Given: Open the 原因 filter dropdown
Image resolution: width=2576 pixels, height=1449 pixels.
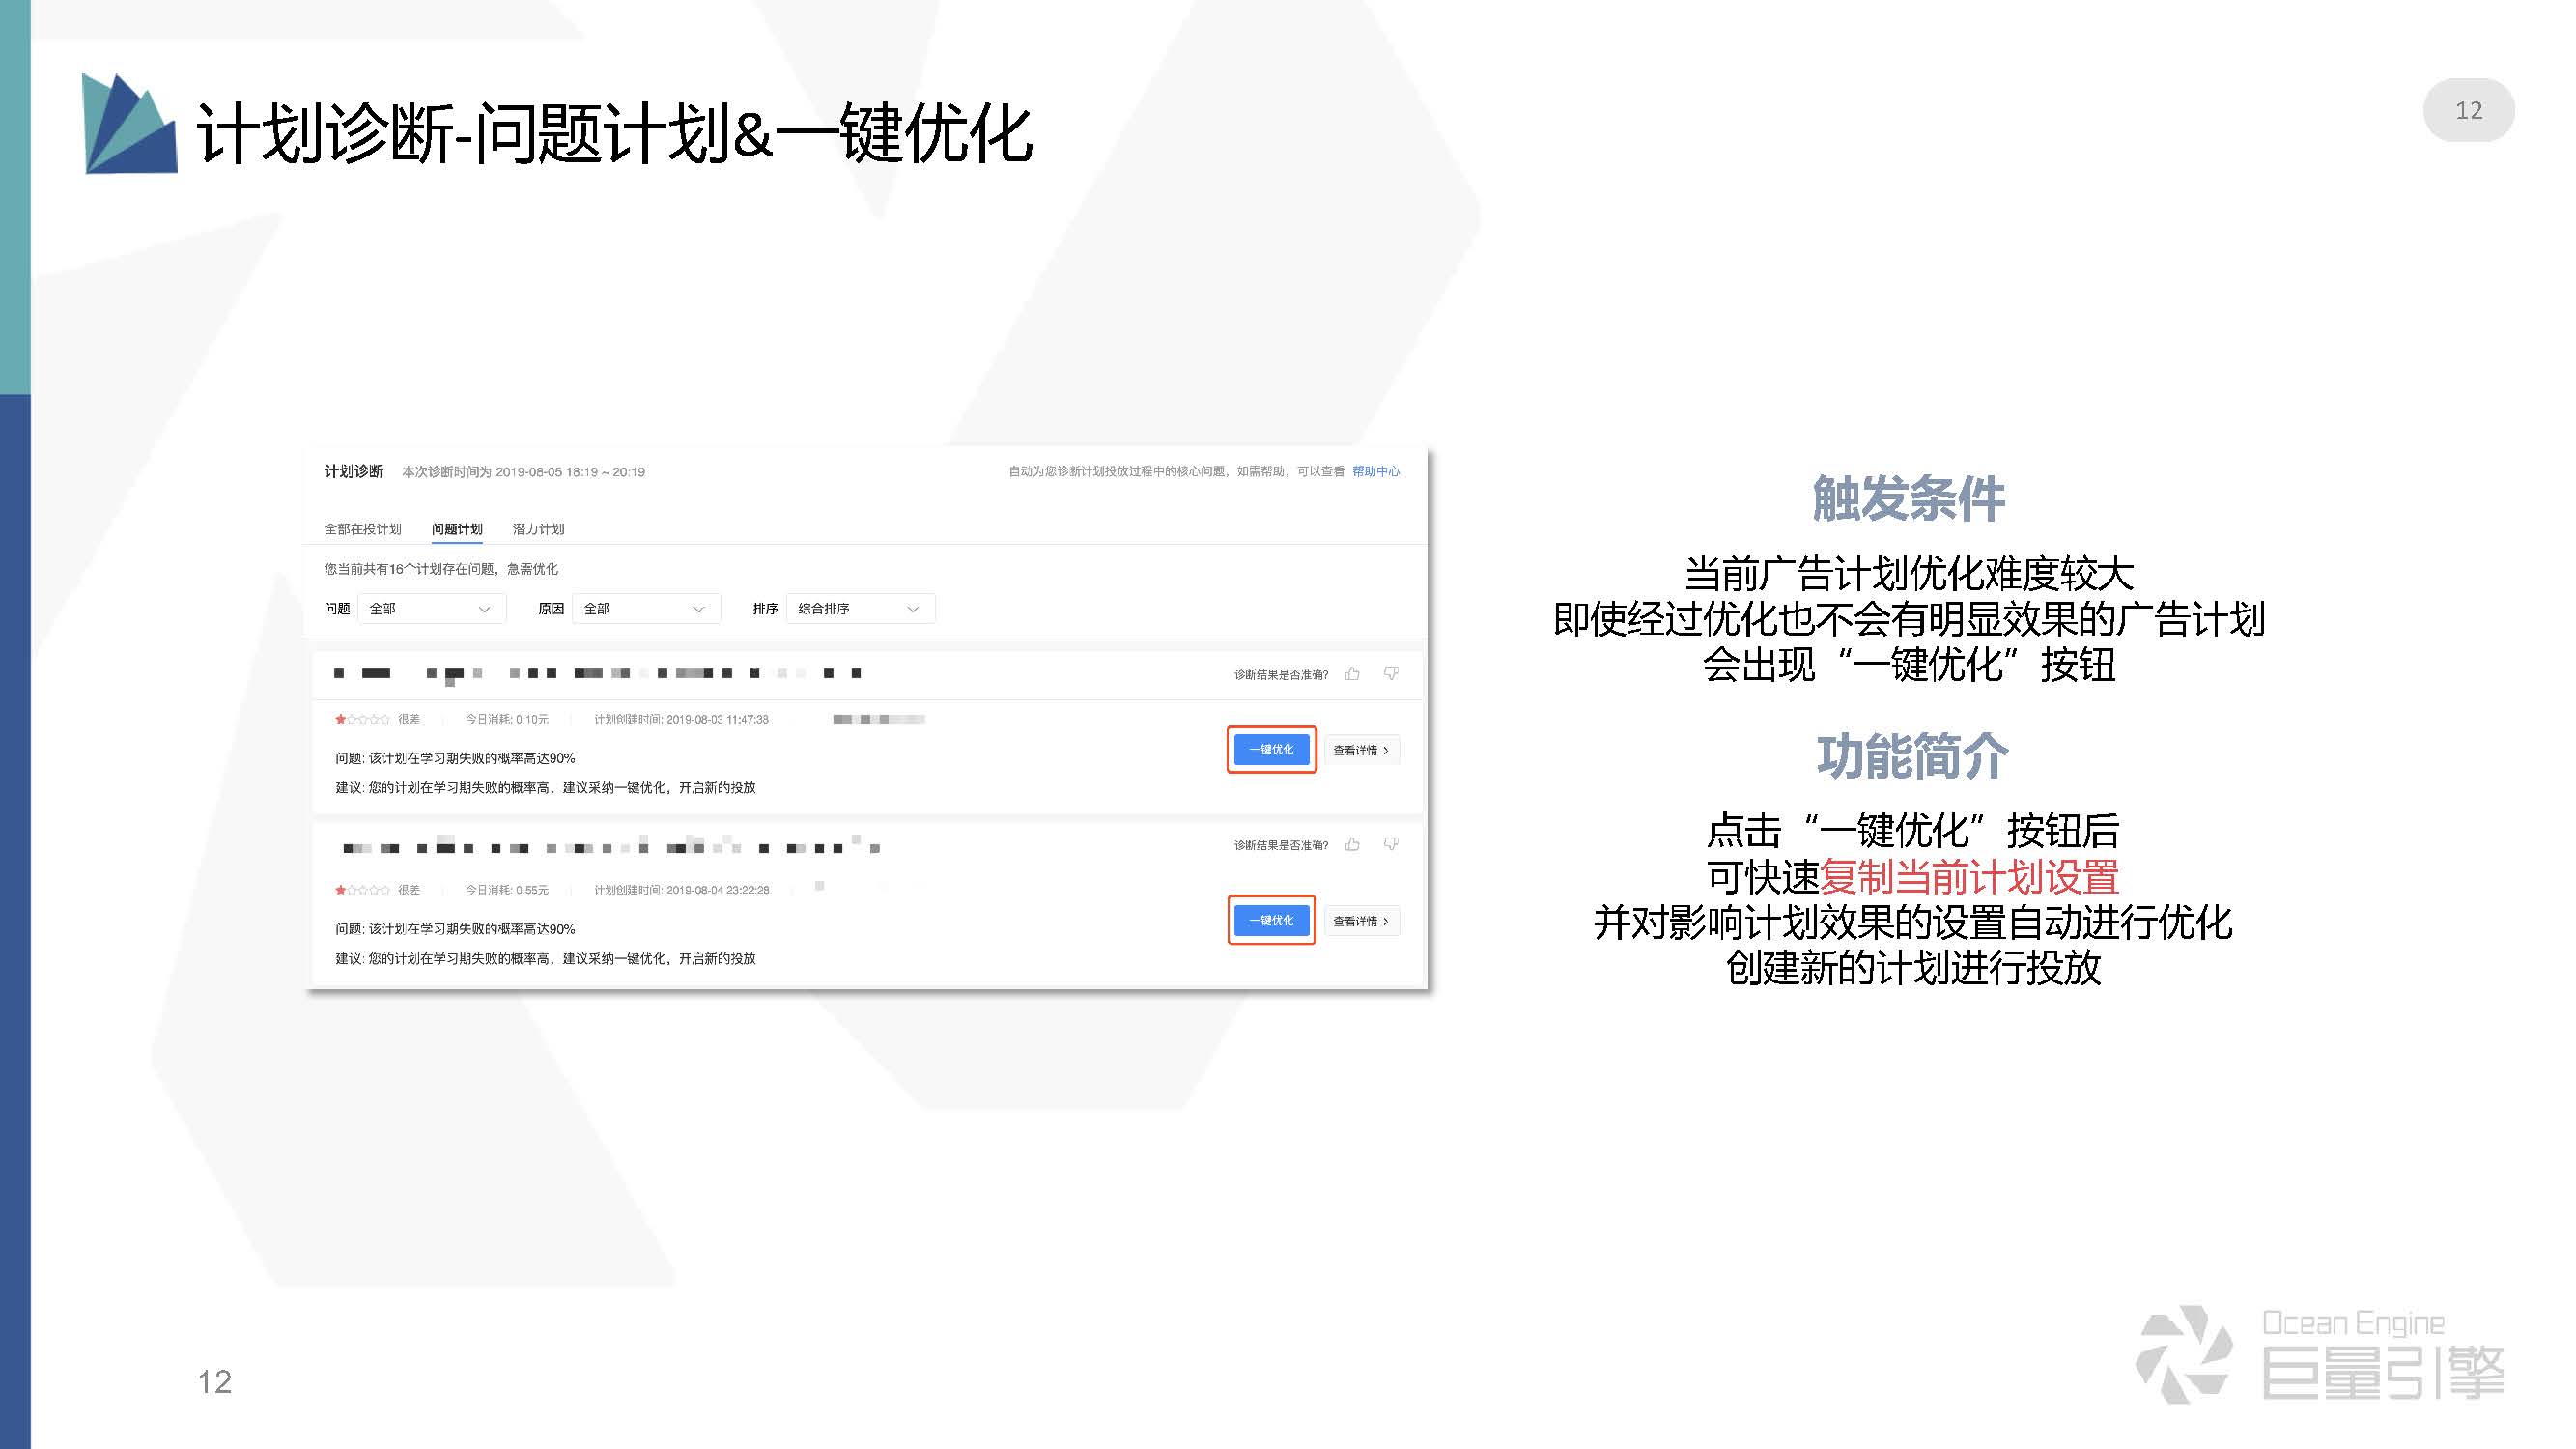Looking at the screenshot, I should pos(645,609).
